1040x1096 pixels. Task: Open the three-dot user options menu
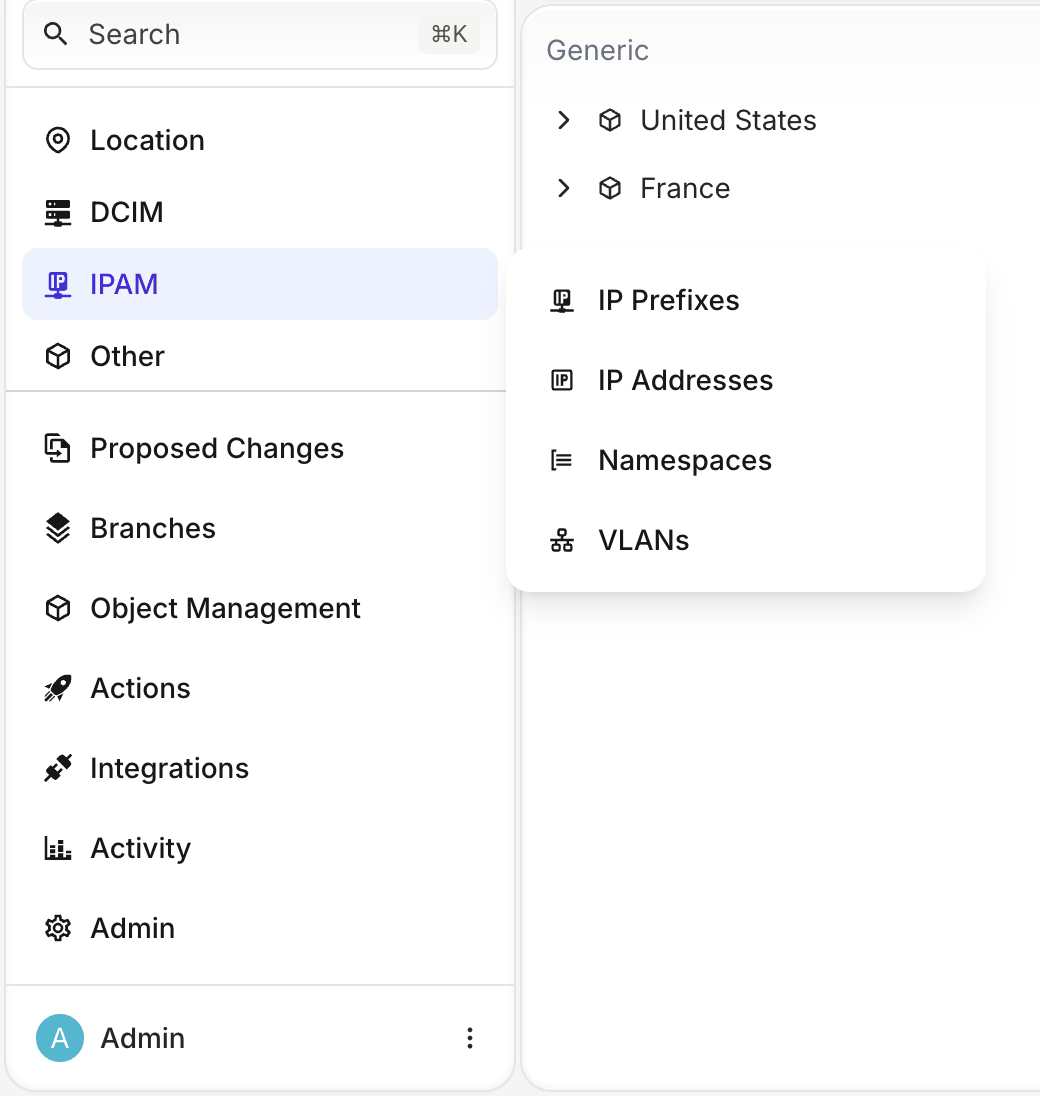[470, 1038]
